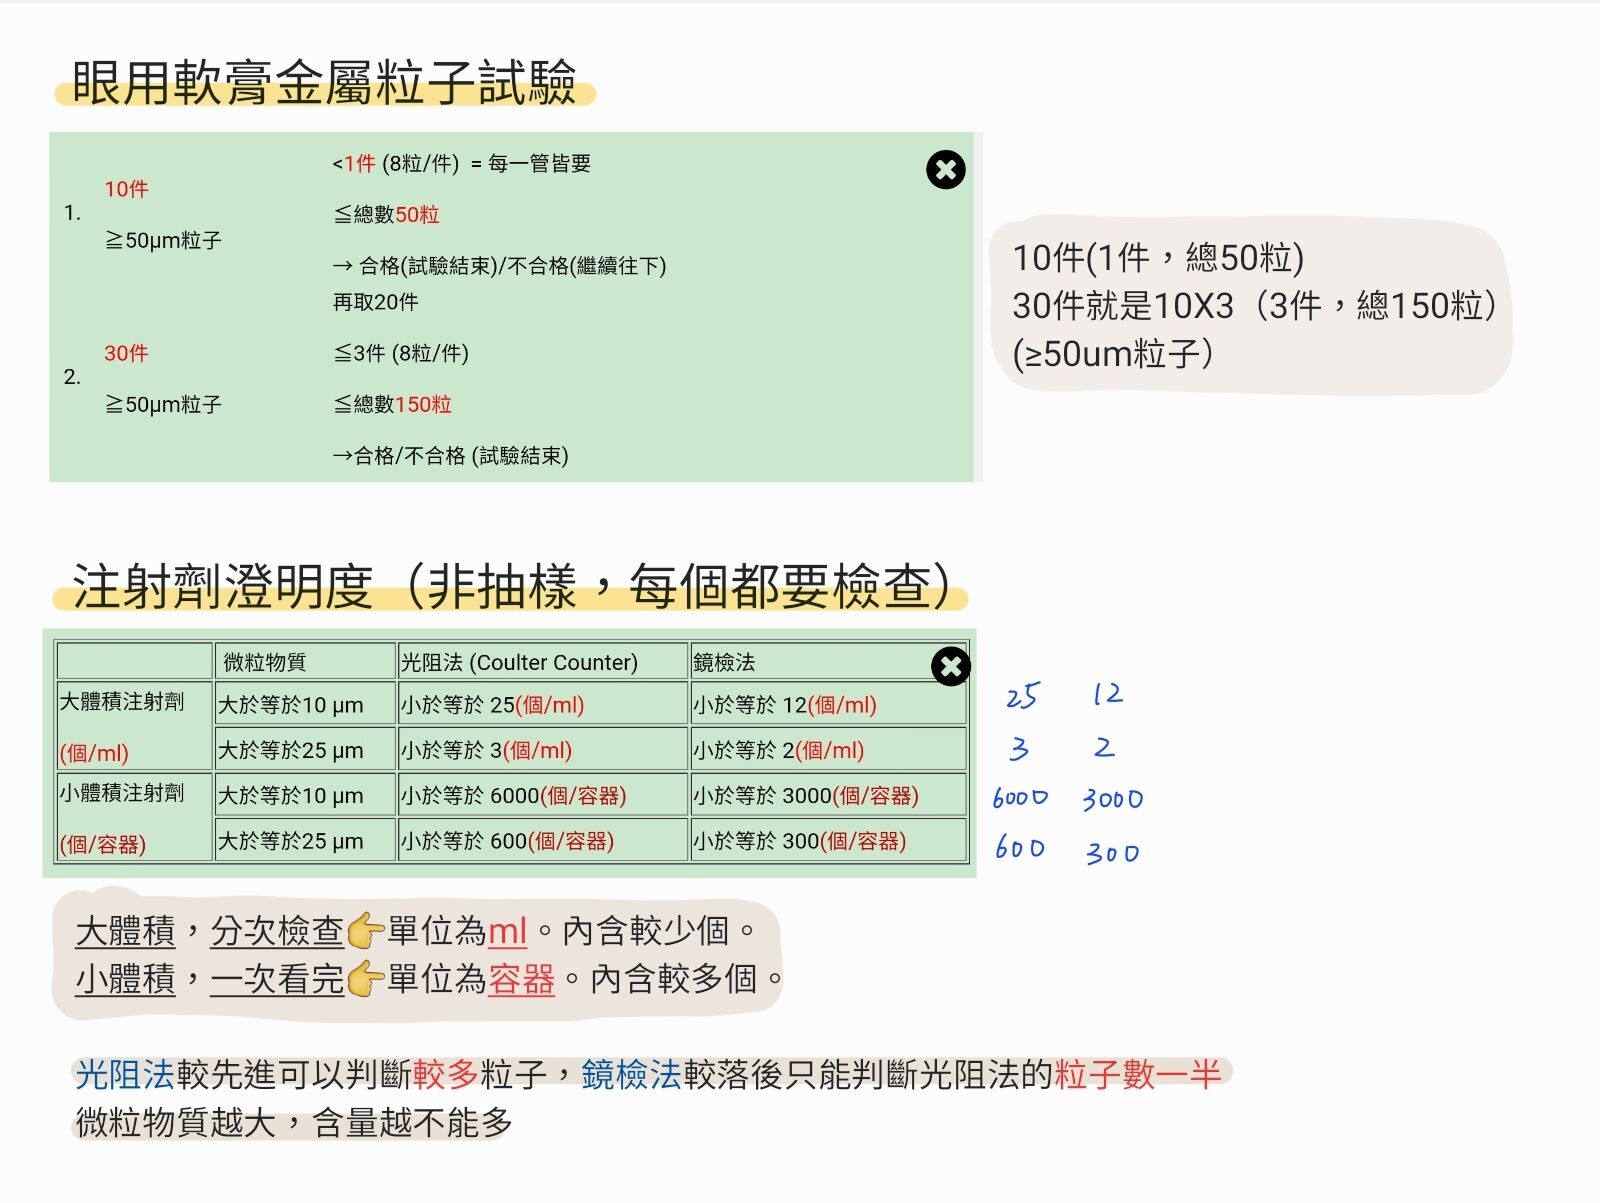
Task: Click the pointing-hand emoji after 一次看完
Action: click(365, 979)
